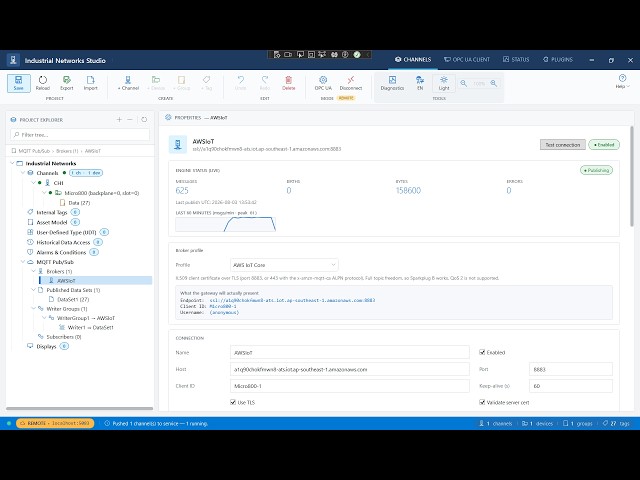Click the Name field containing AWSIoT

click(350, 352)
